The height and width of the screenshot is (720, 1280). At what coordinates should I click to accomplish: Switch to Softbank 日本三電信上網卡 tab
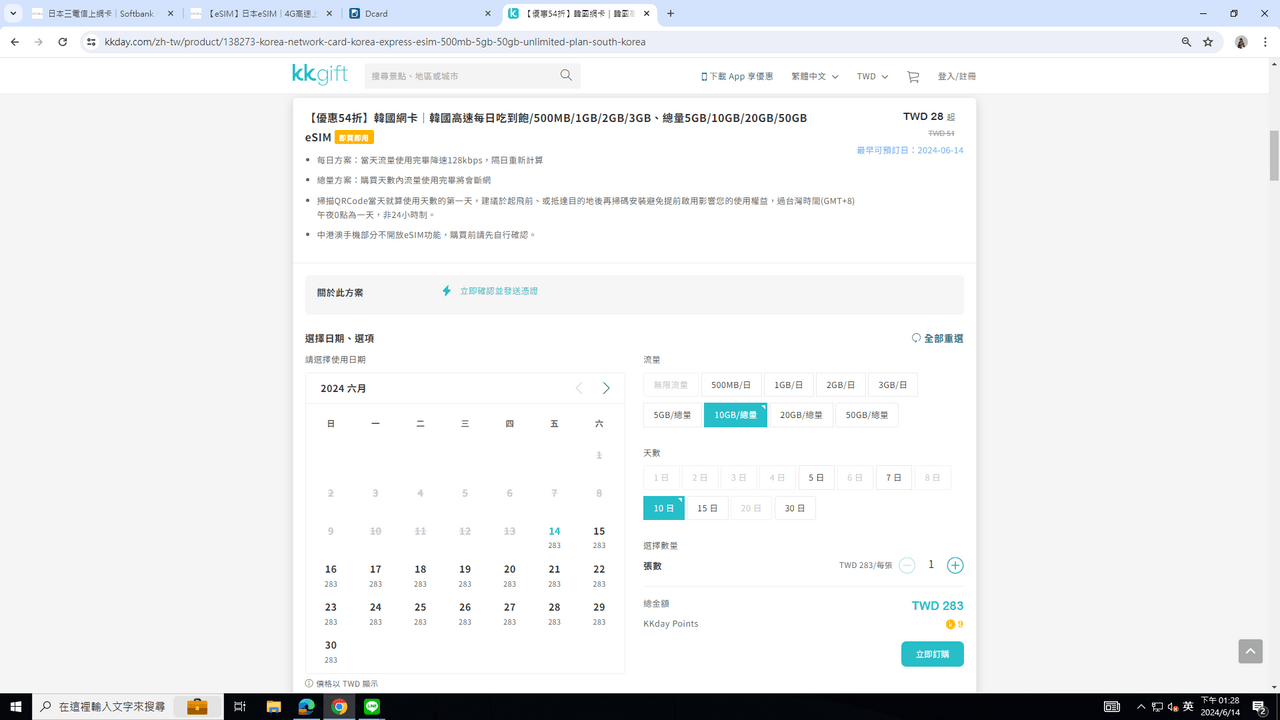(103, 14)
